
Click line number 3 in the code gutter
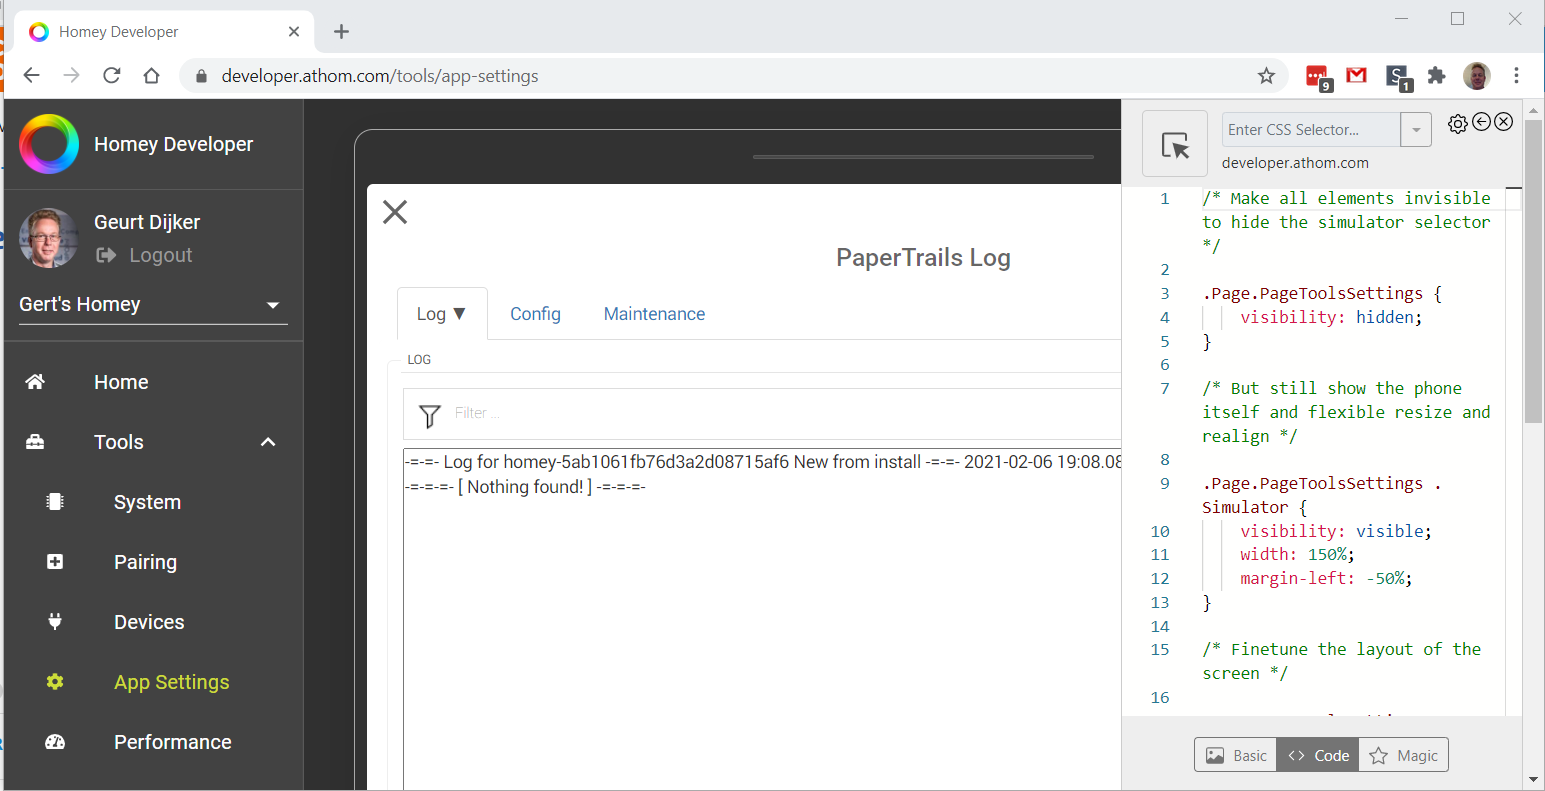(1164, 293)
